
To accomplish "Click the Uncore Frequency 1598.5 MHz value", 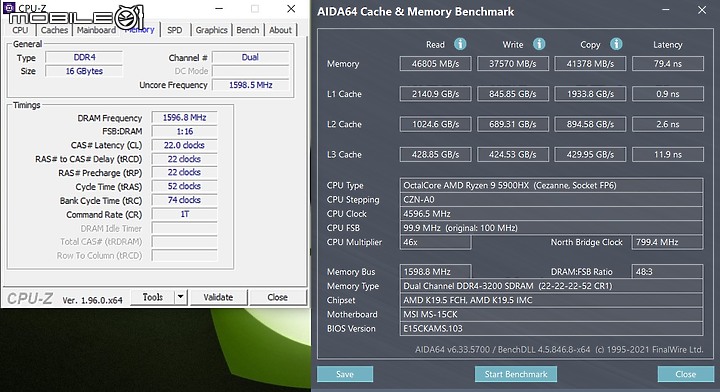I will [250, 85].
